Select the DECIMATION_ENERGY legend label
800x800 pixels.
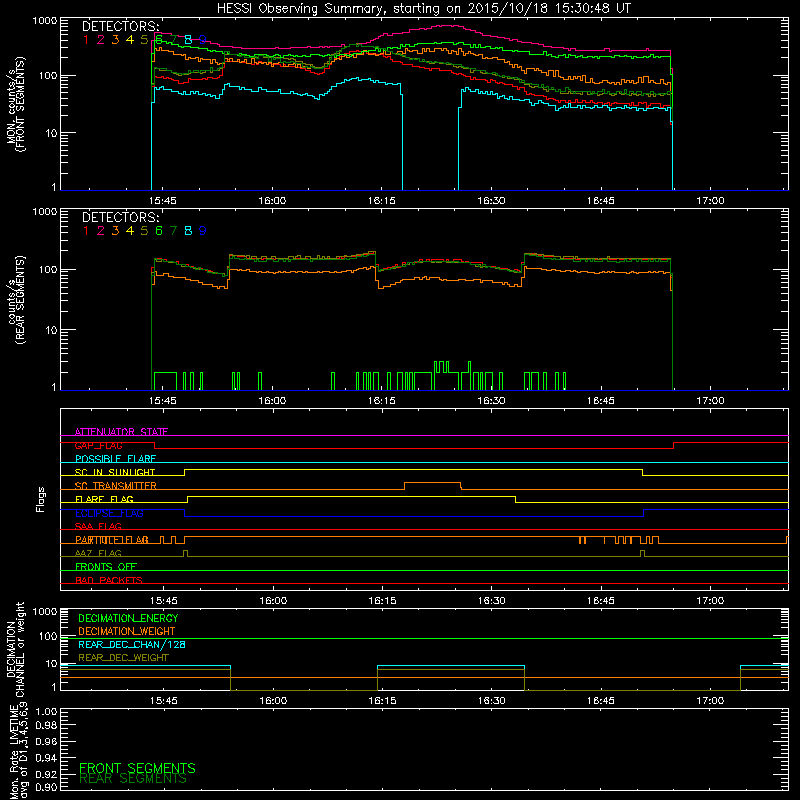tap(128, 618)
